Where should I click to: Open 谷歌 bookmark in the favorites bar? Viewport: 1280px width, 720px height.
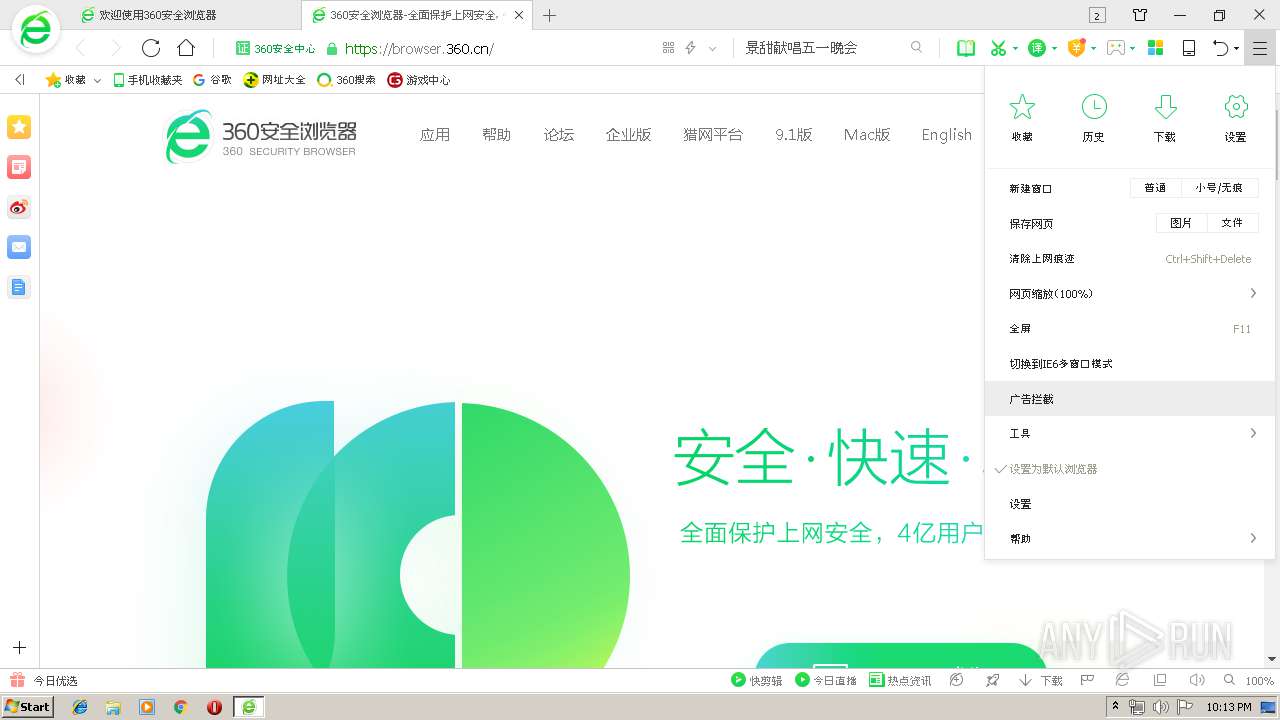[x=212, y=80]
